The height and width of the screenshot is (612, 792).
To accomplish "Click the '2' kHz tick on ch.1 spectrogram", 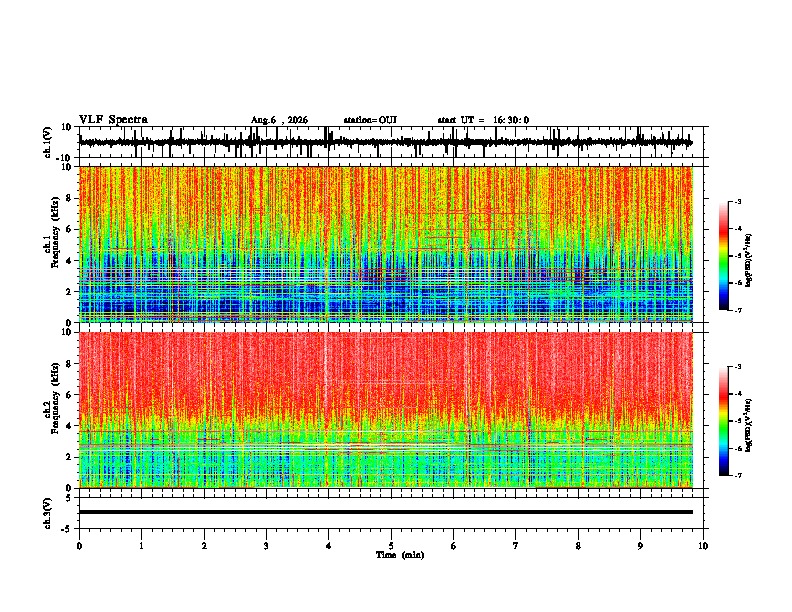I will click(x=69, y=291).
